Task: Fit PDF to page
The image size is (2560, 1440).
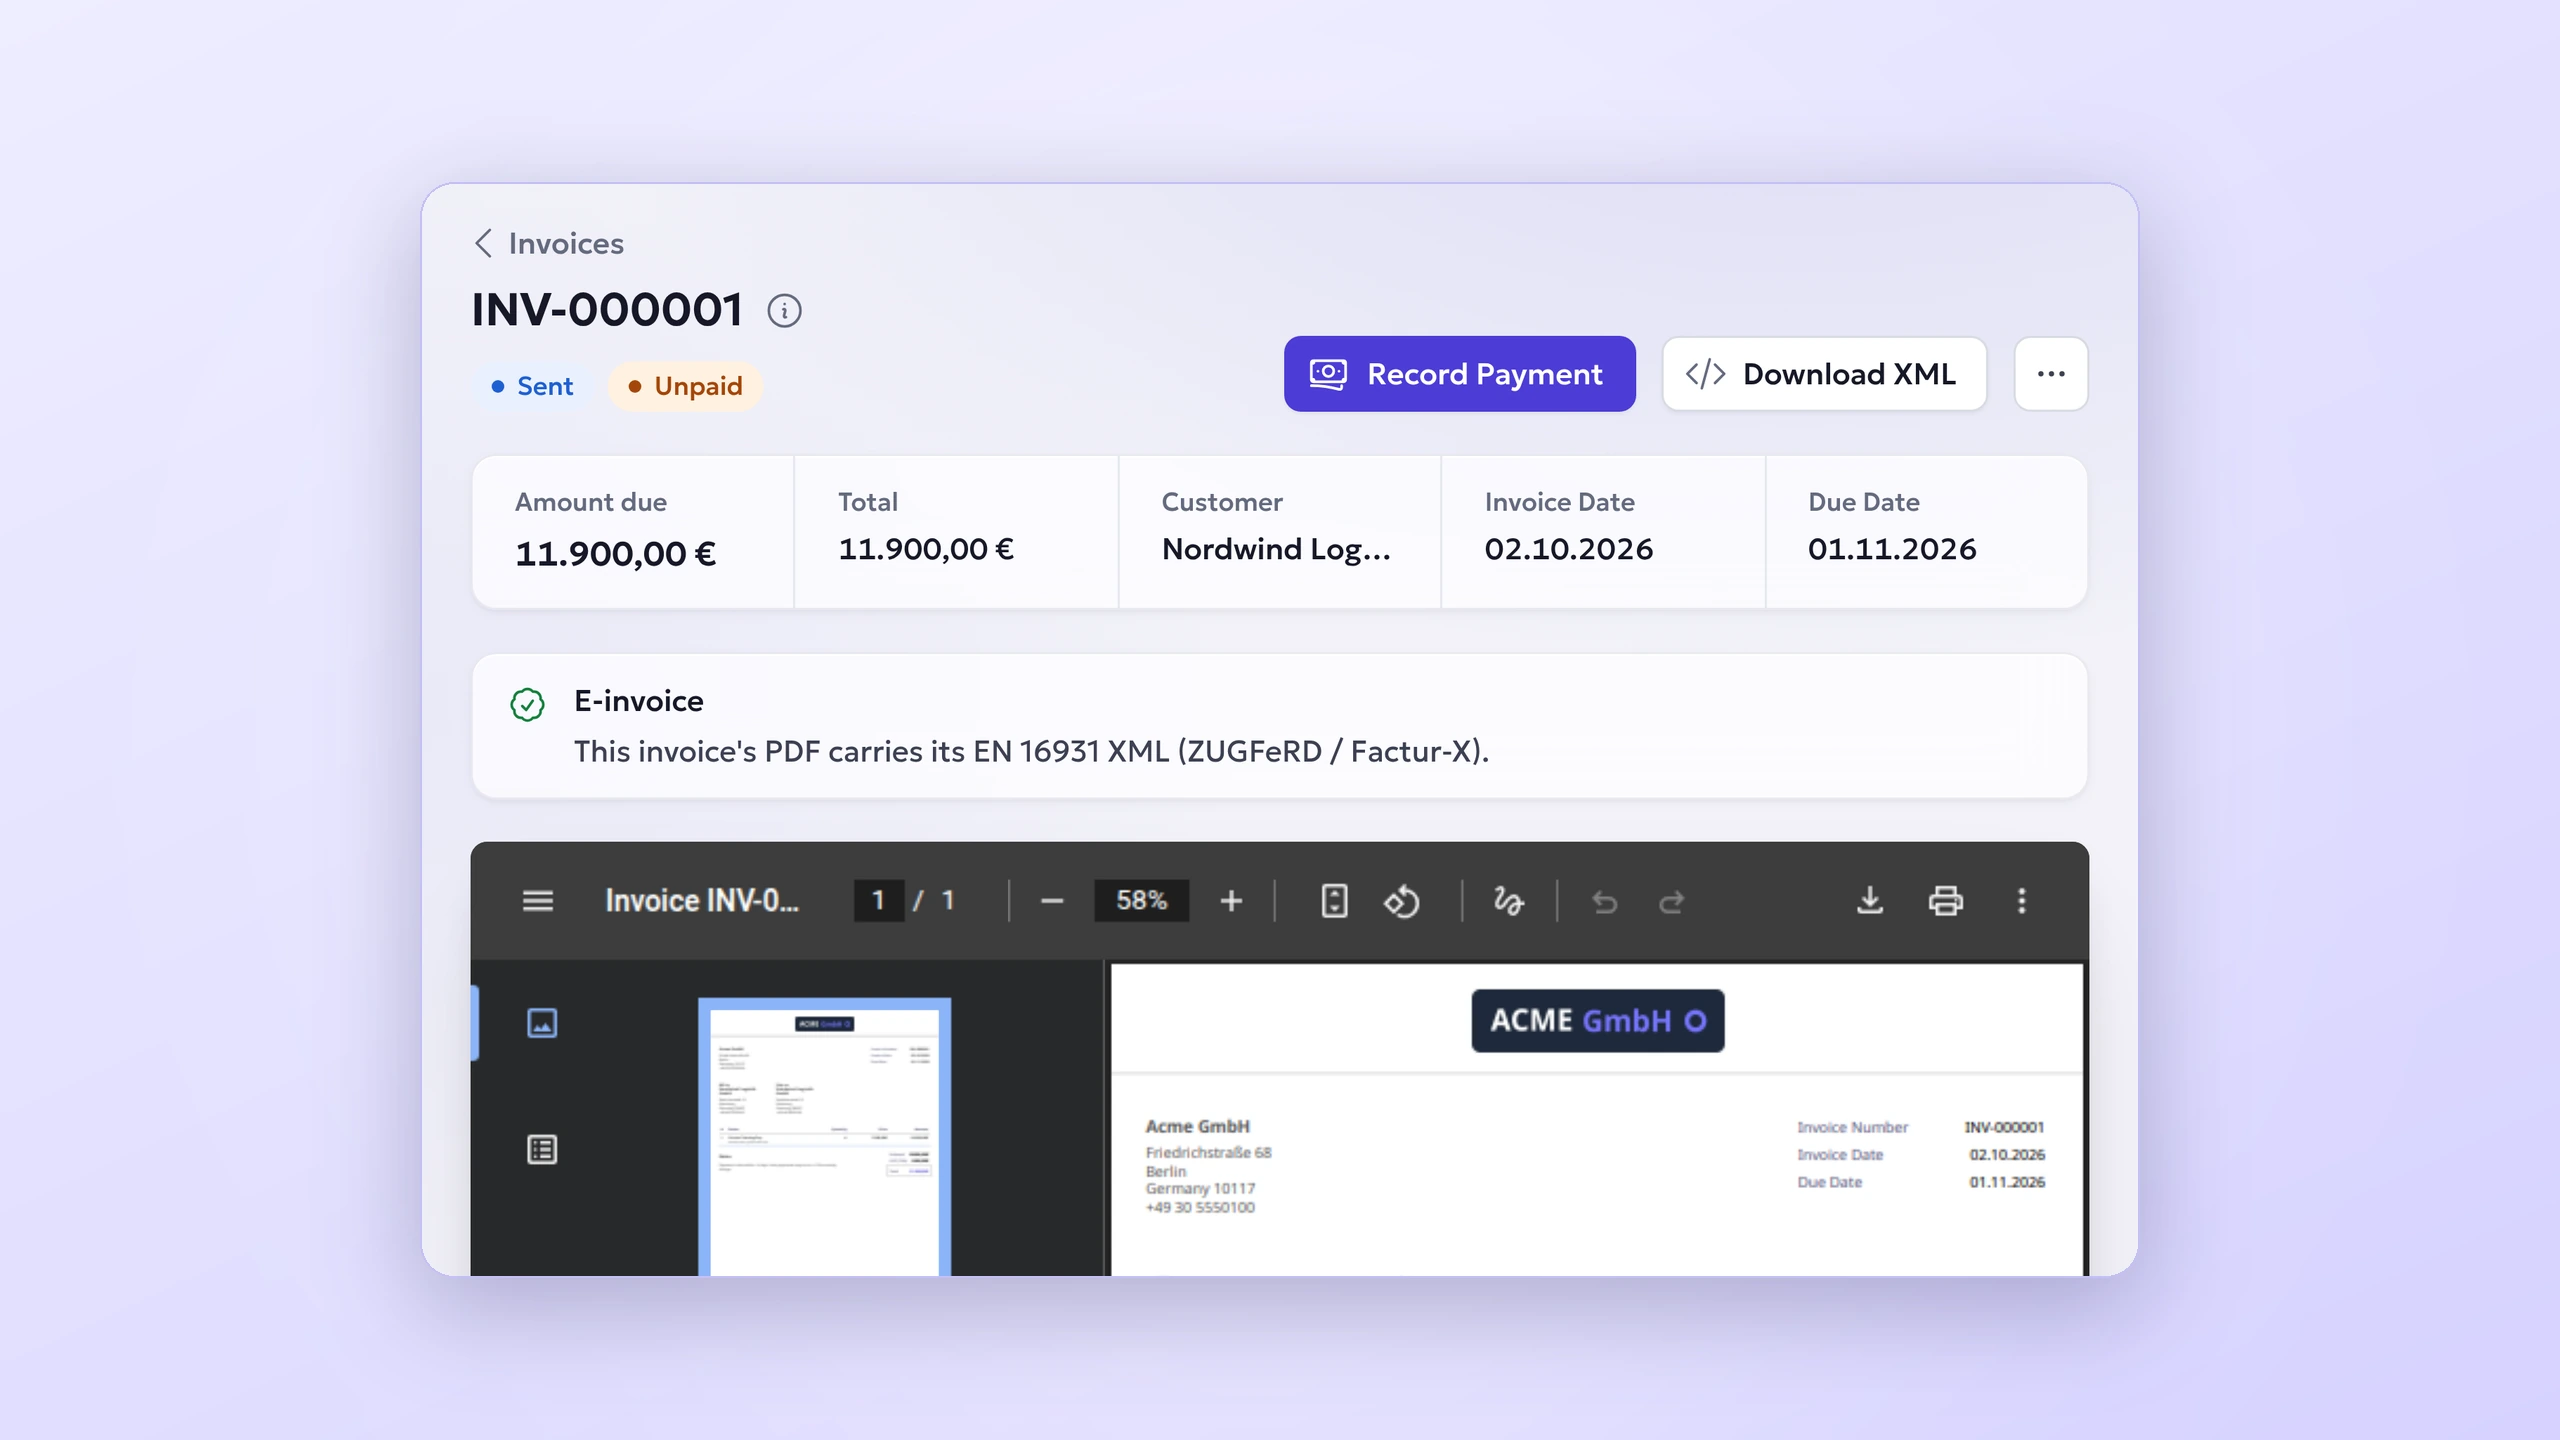Action: click(x=1334, y=901)
